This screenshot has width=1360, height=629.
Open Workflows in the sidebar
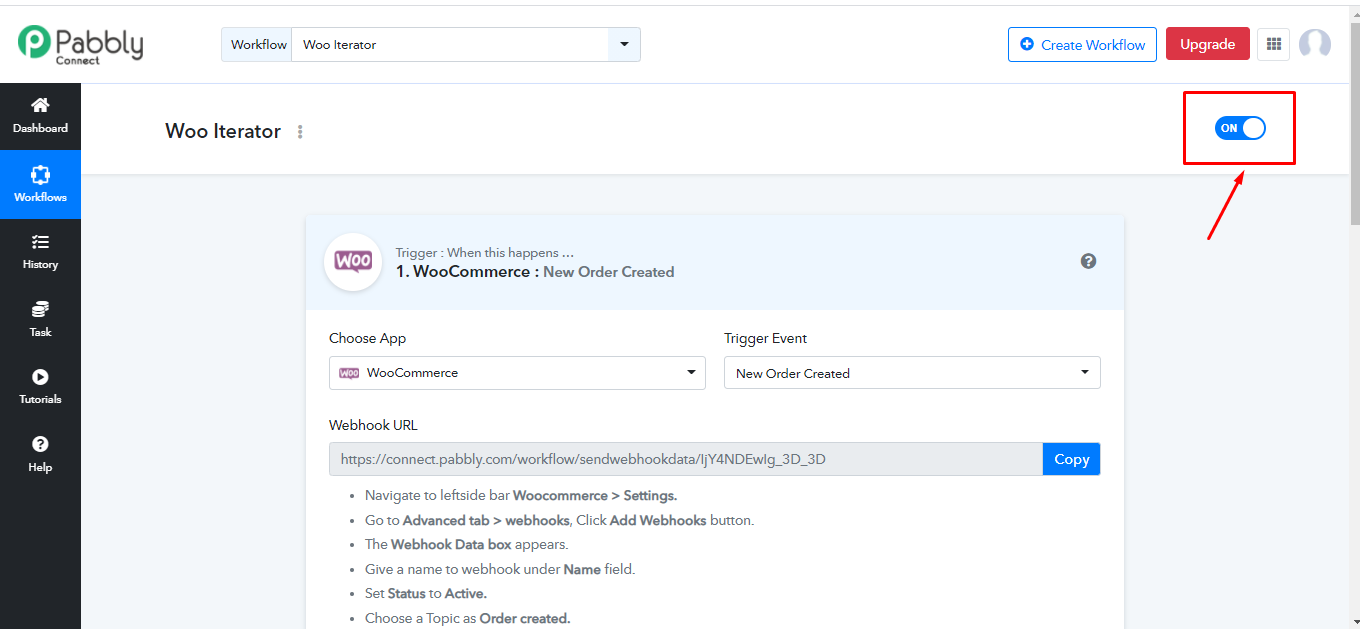(x=40, y=184)
